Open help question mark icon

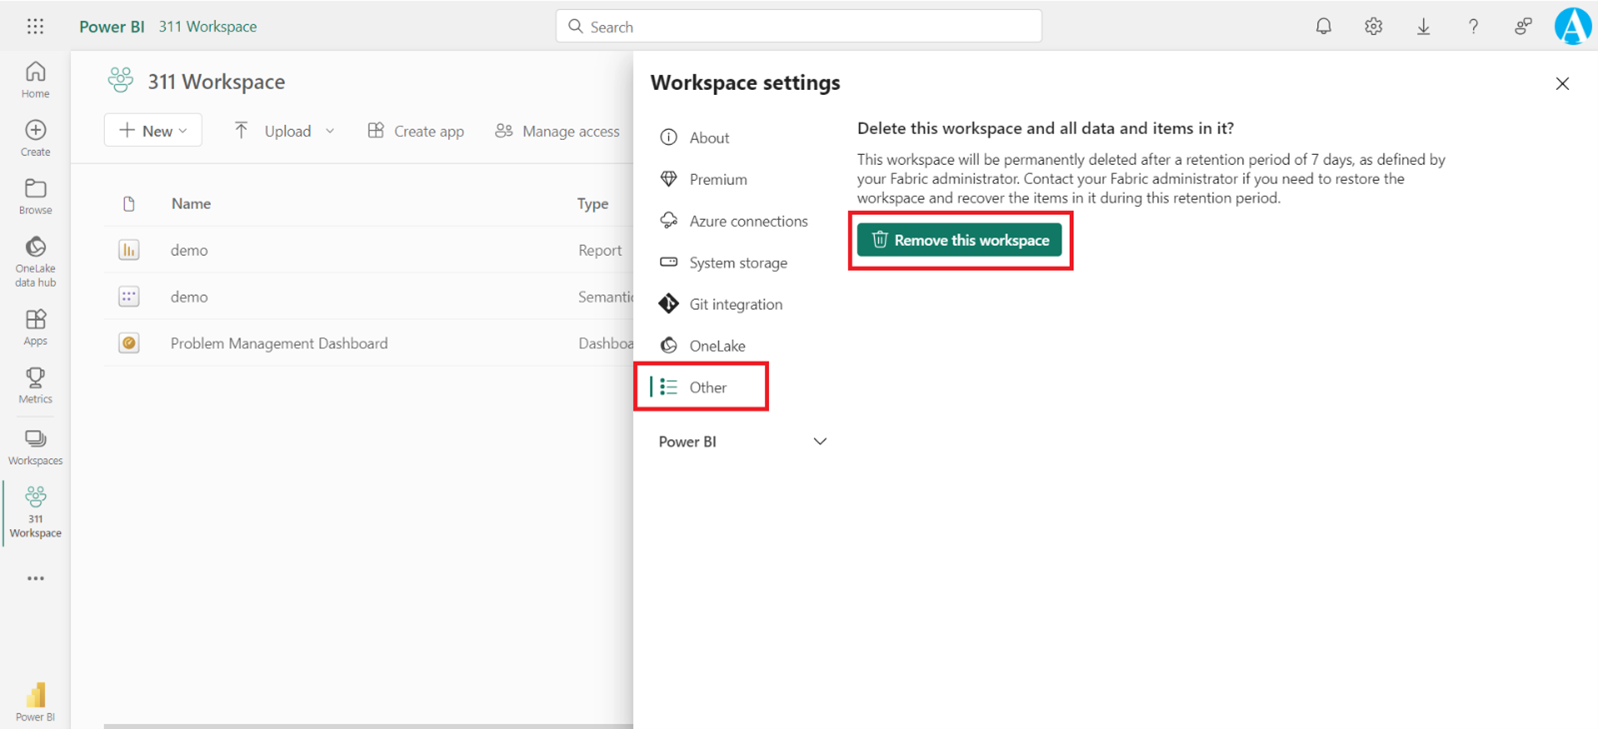(x=1473, y=27)
